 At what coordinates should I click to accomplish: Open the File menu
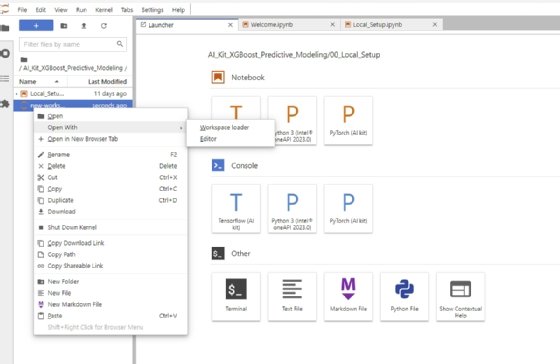(22, 10)
